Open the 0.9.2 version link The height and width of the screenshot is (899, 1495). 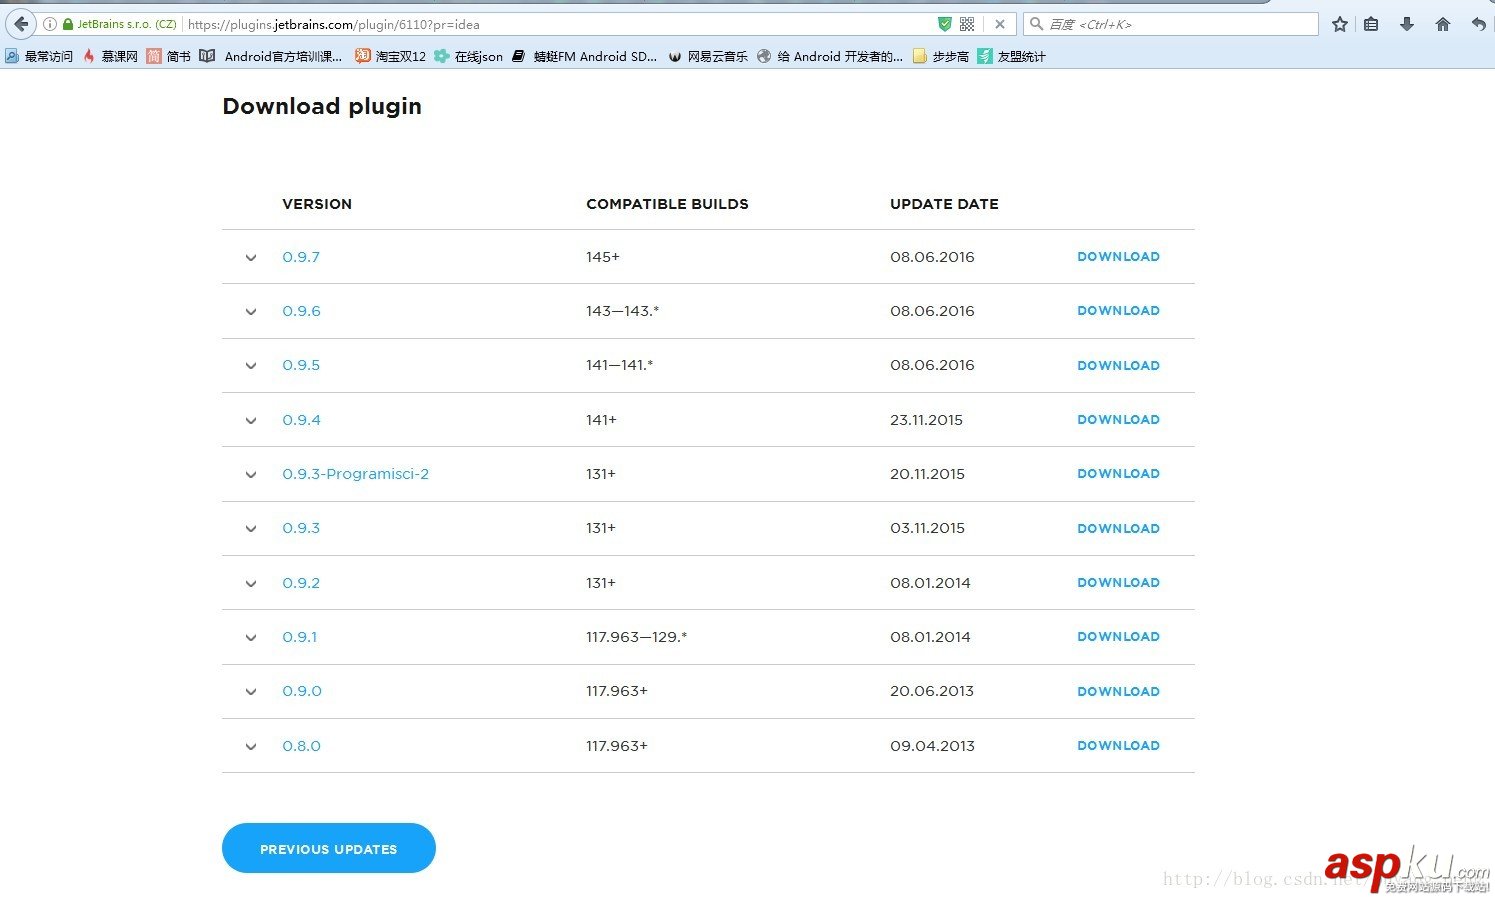(301, 583)
